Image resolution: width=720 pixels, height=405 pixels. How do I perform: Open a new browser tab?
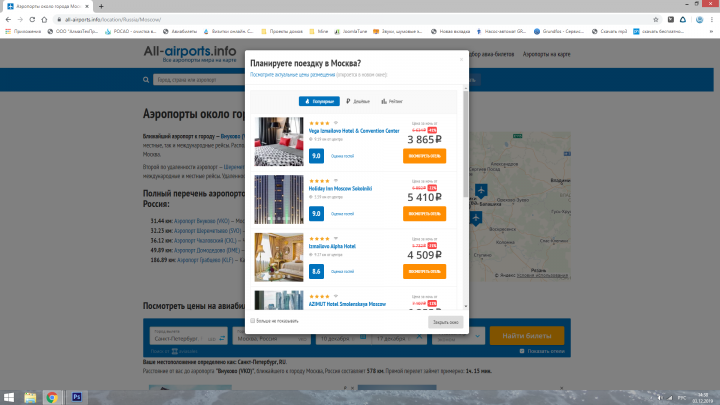pos(101,6)
